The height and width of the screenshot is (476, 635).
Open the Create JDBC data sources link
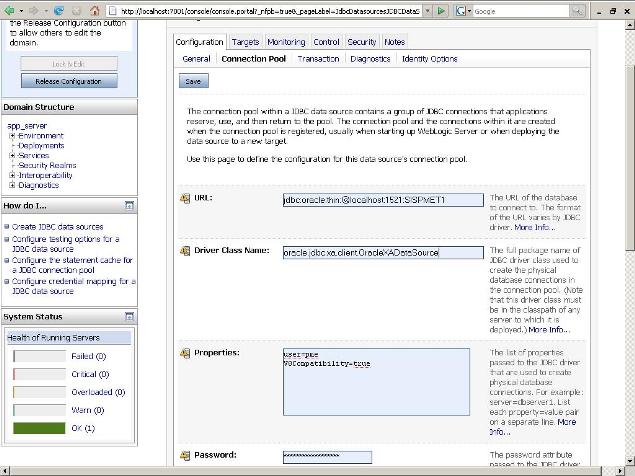(59, 227)
